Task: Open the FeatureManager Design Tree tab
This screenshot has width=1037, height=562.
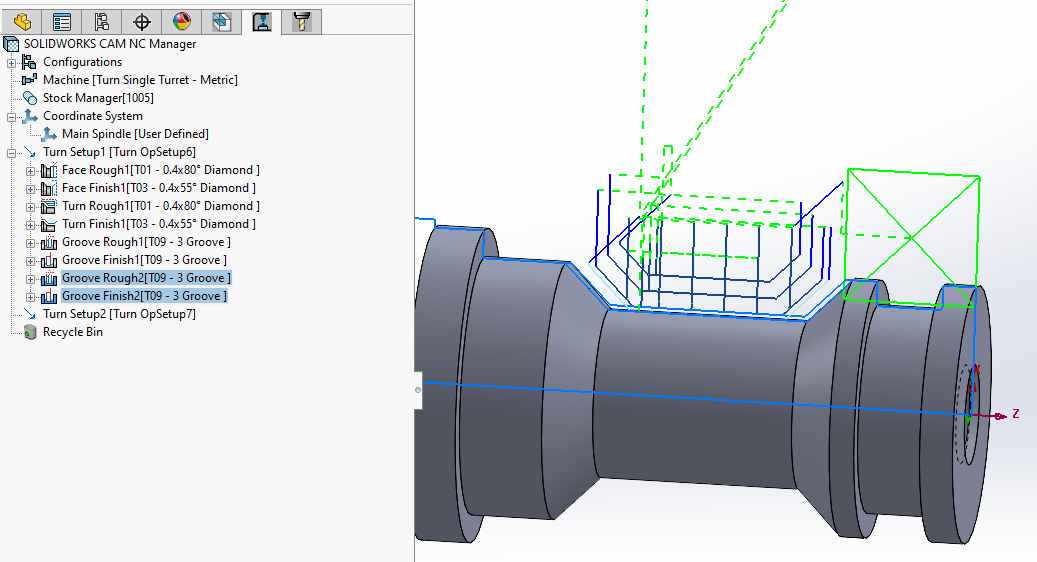Action: (x=22, y=21)
